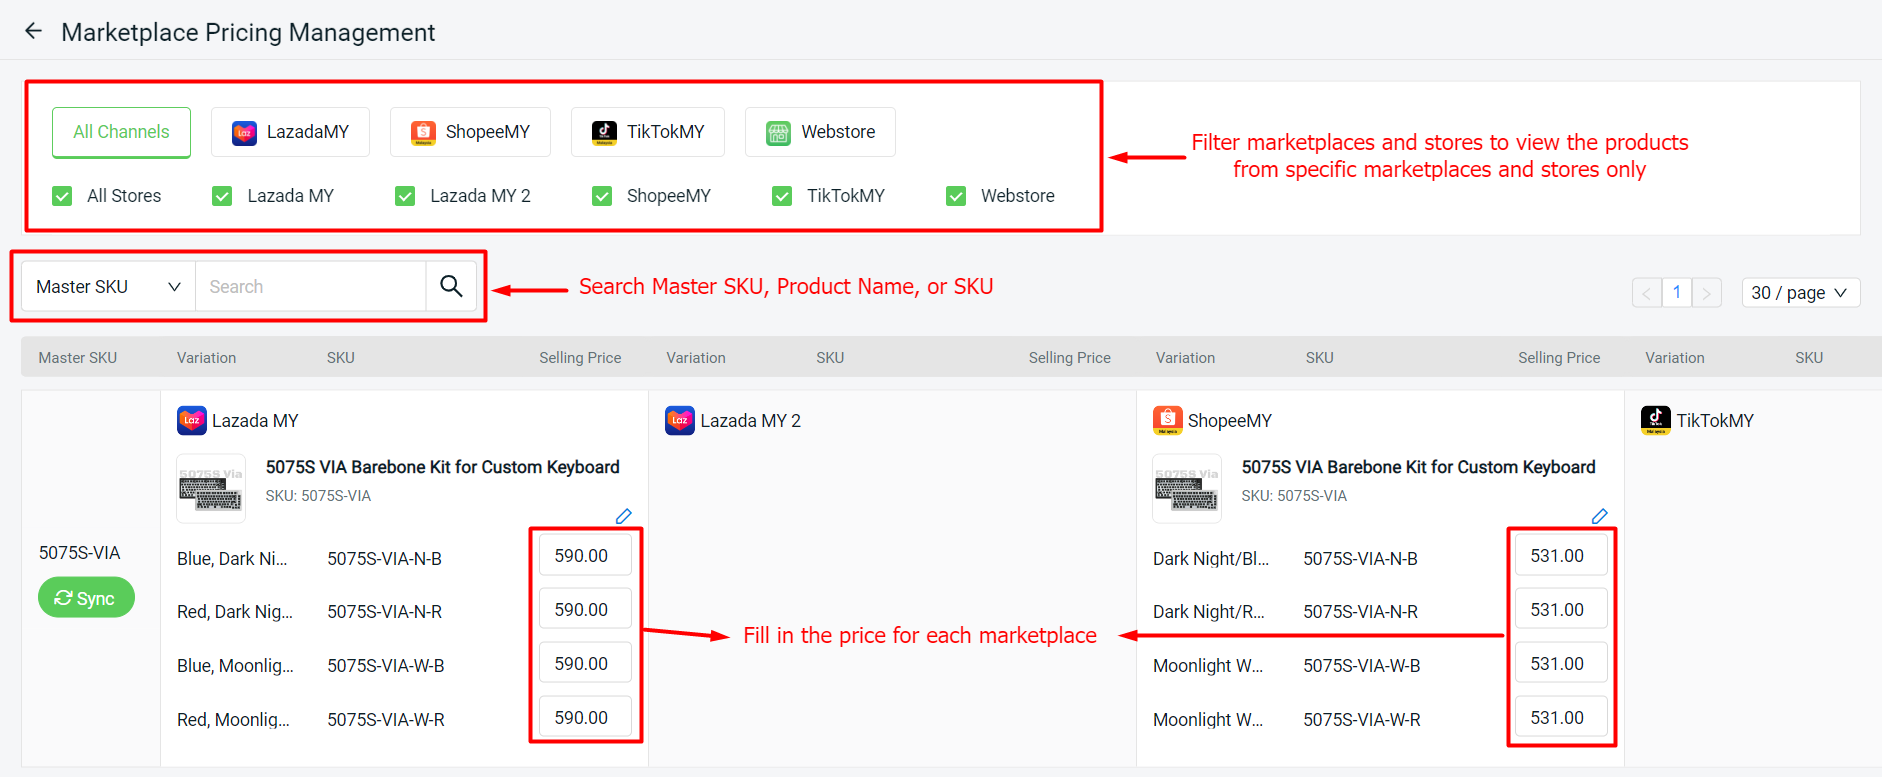Click the back arrow beside page title

[33, 31]
